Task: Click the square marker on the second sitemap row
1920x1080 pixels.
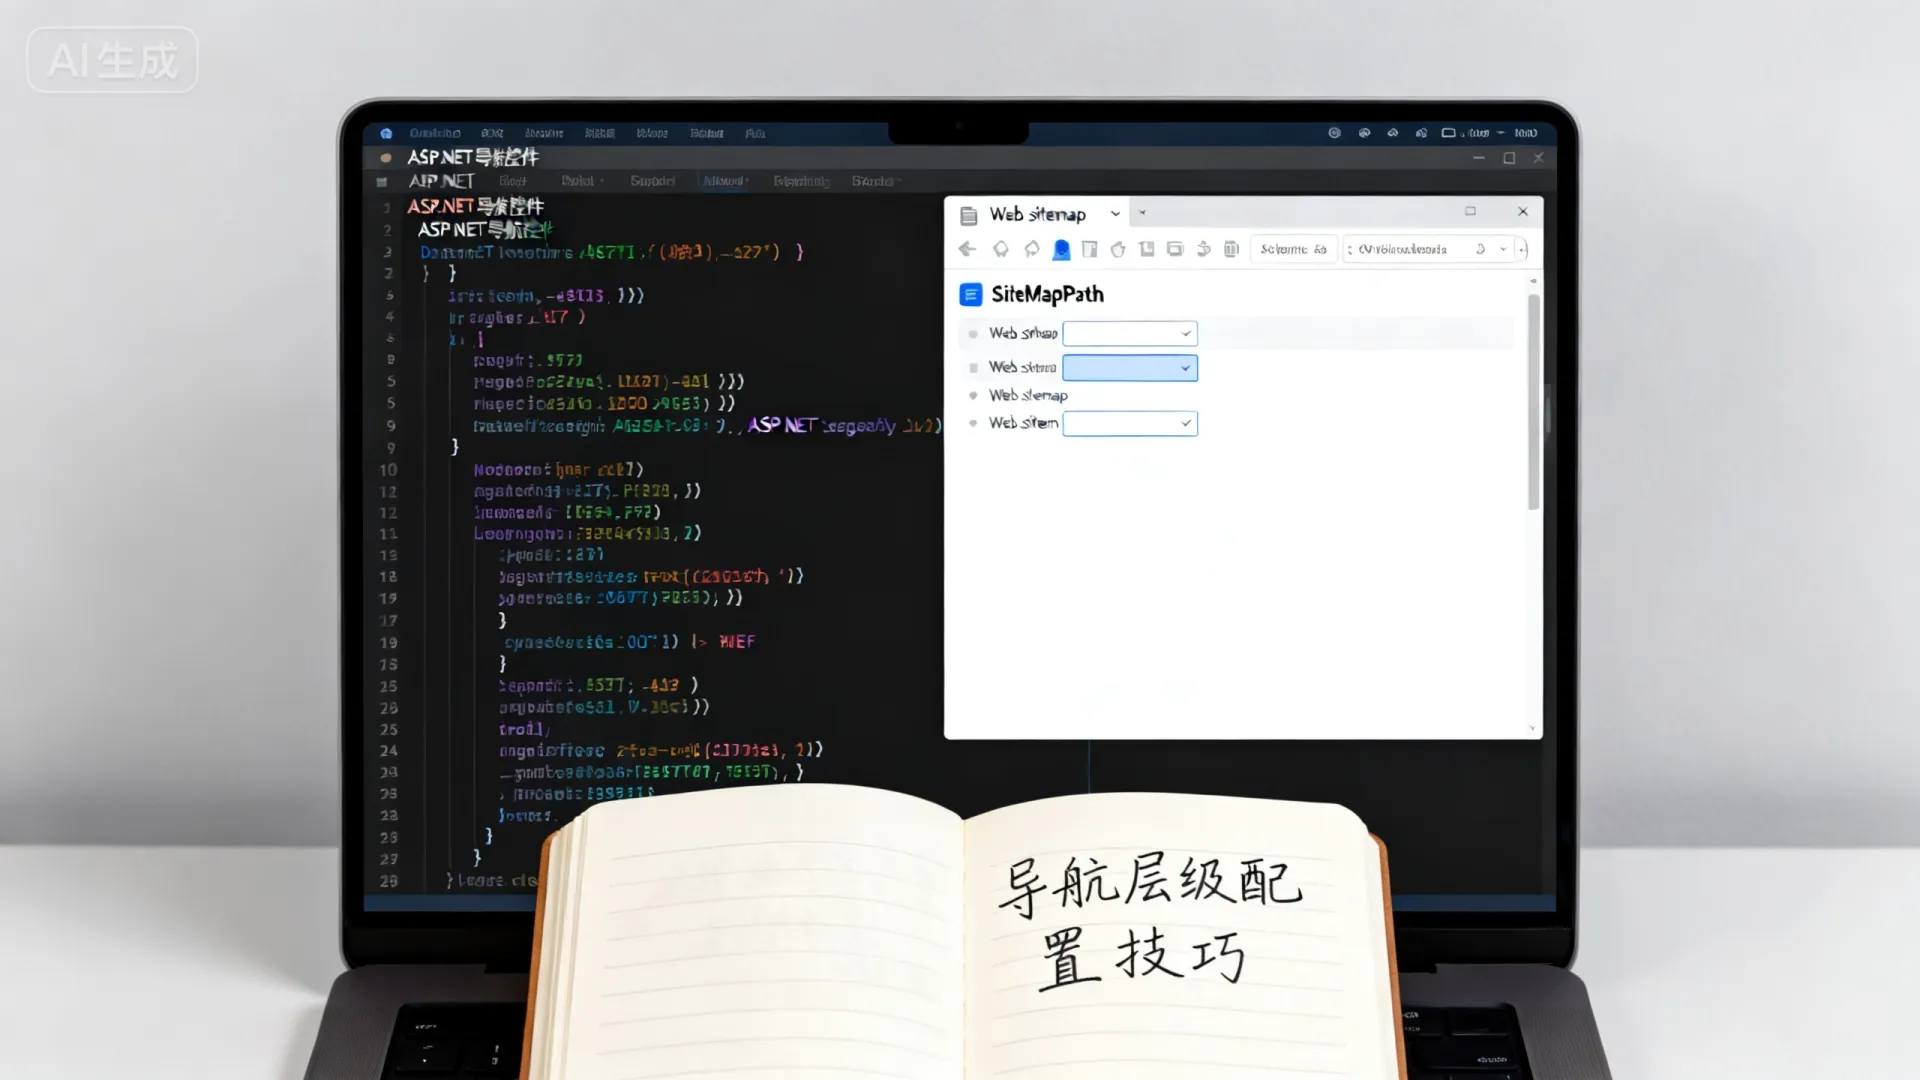Action: [x=973, y=368]
